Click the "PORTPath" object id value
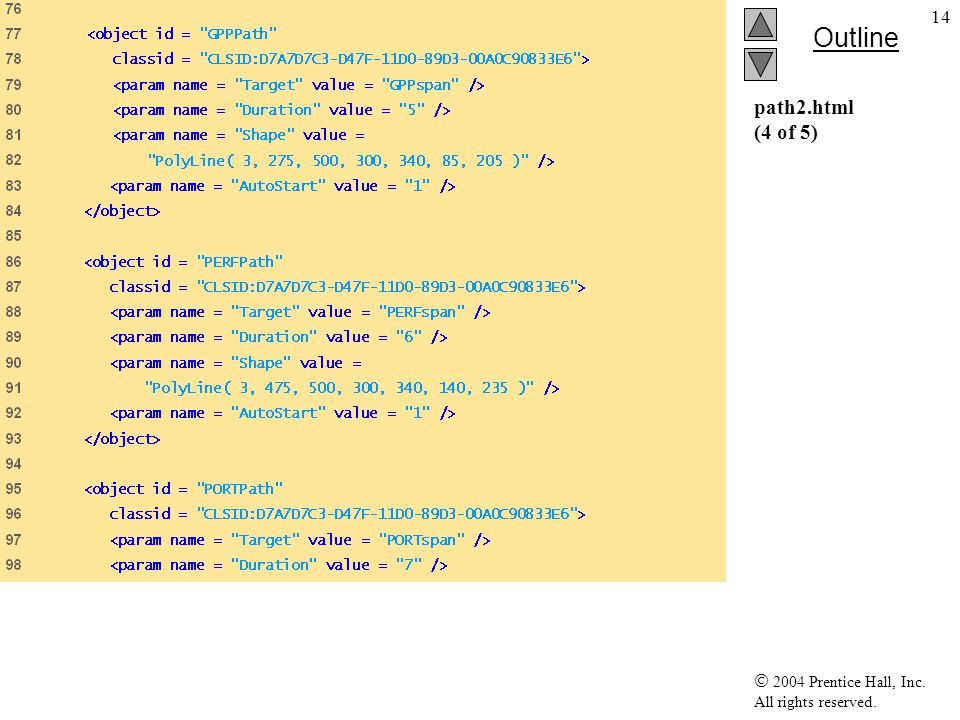The height and width of the screenshot is (720, 960). tap(239, 489)
